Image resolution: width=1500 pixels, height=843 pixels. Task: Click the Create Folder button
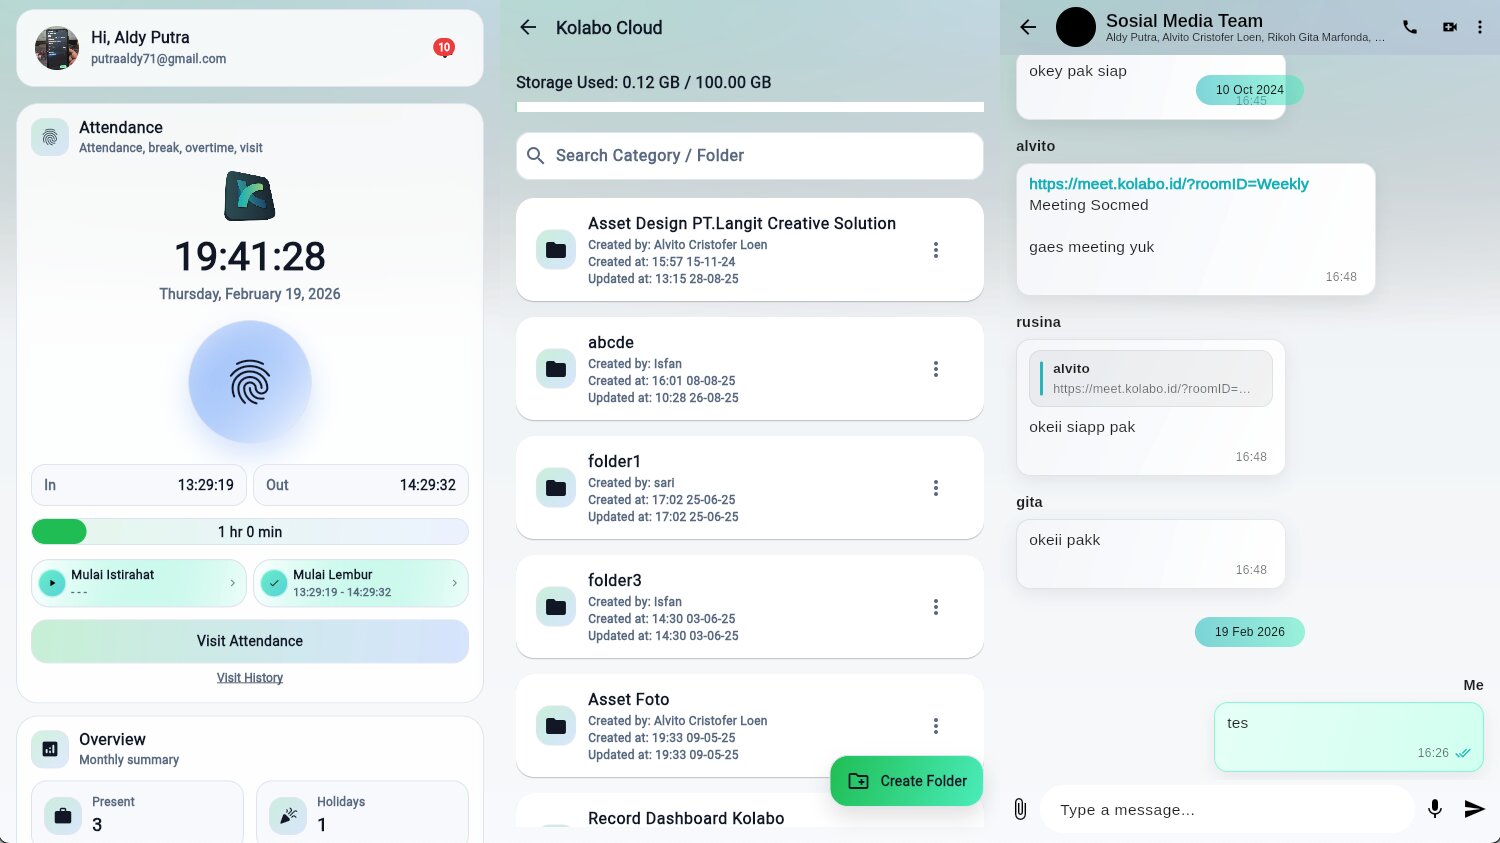click(907, 781)
